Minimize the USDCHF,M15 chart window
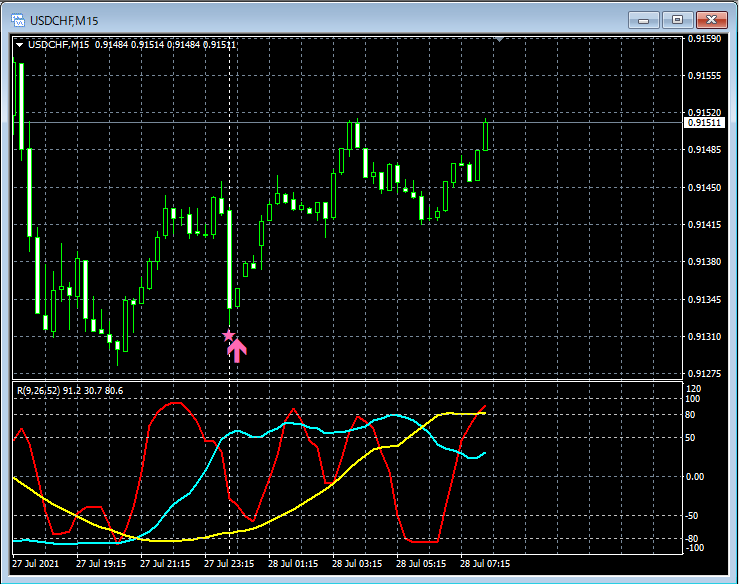The height and width of the screenshot is (584, 740). point(643,20)
